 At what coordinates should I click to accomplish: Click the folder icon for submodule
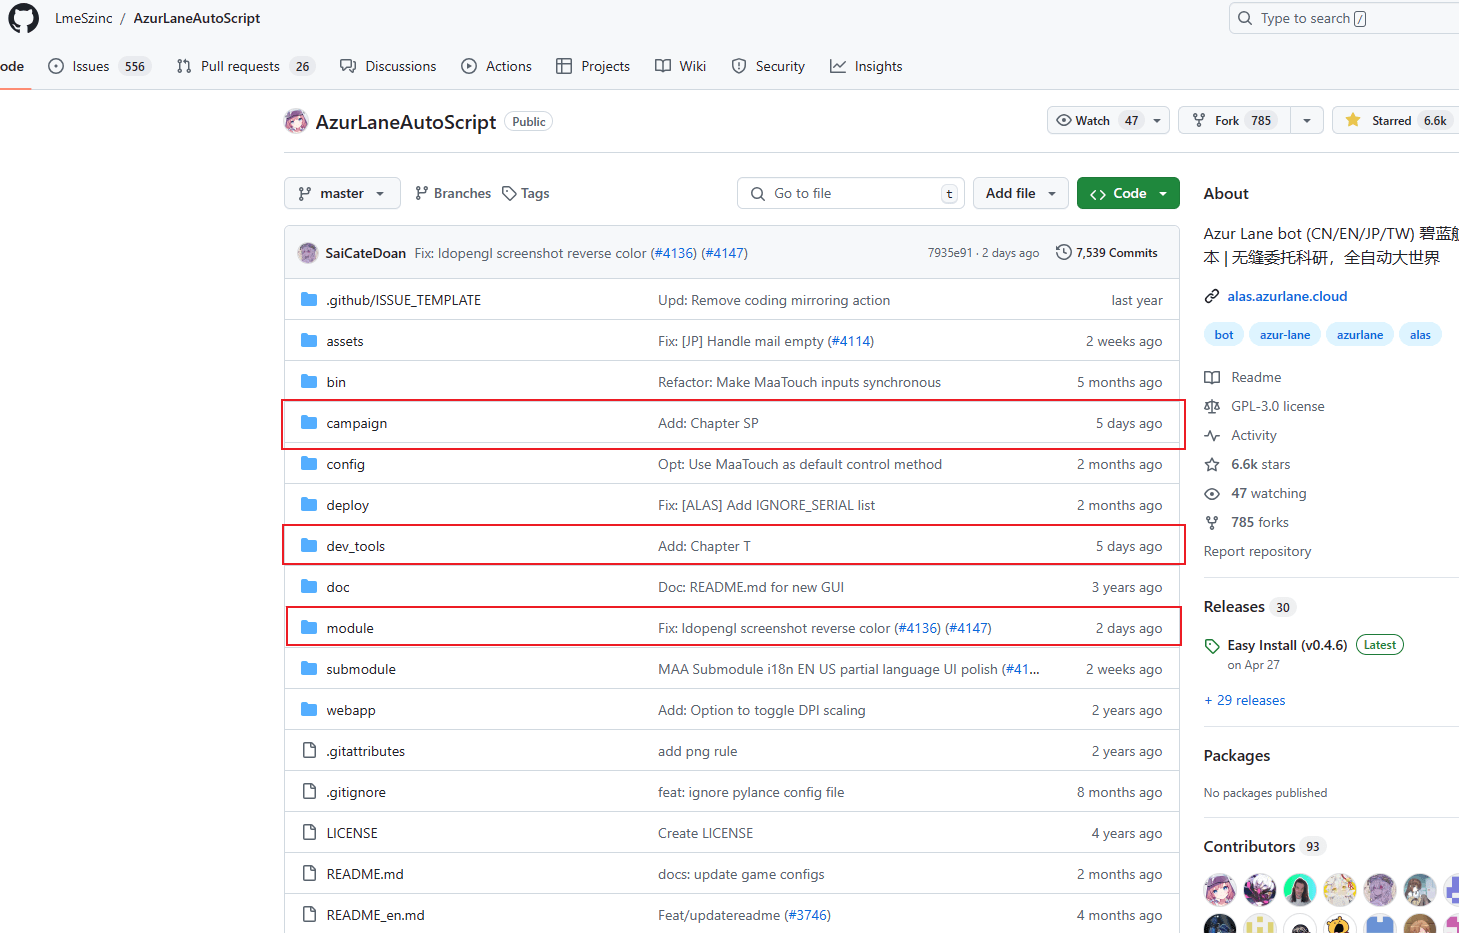click(309, 669)
